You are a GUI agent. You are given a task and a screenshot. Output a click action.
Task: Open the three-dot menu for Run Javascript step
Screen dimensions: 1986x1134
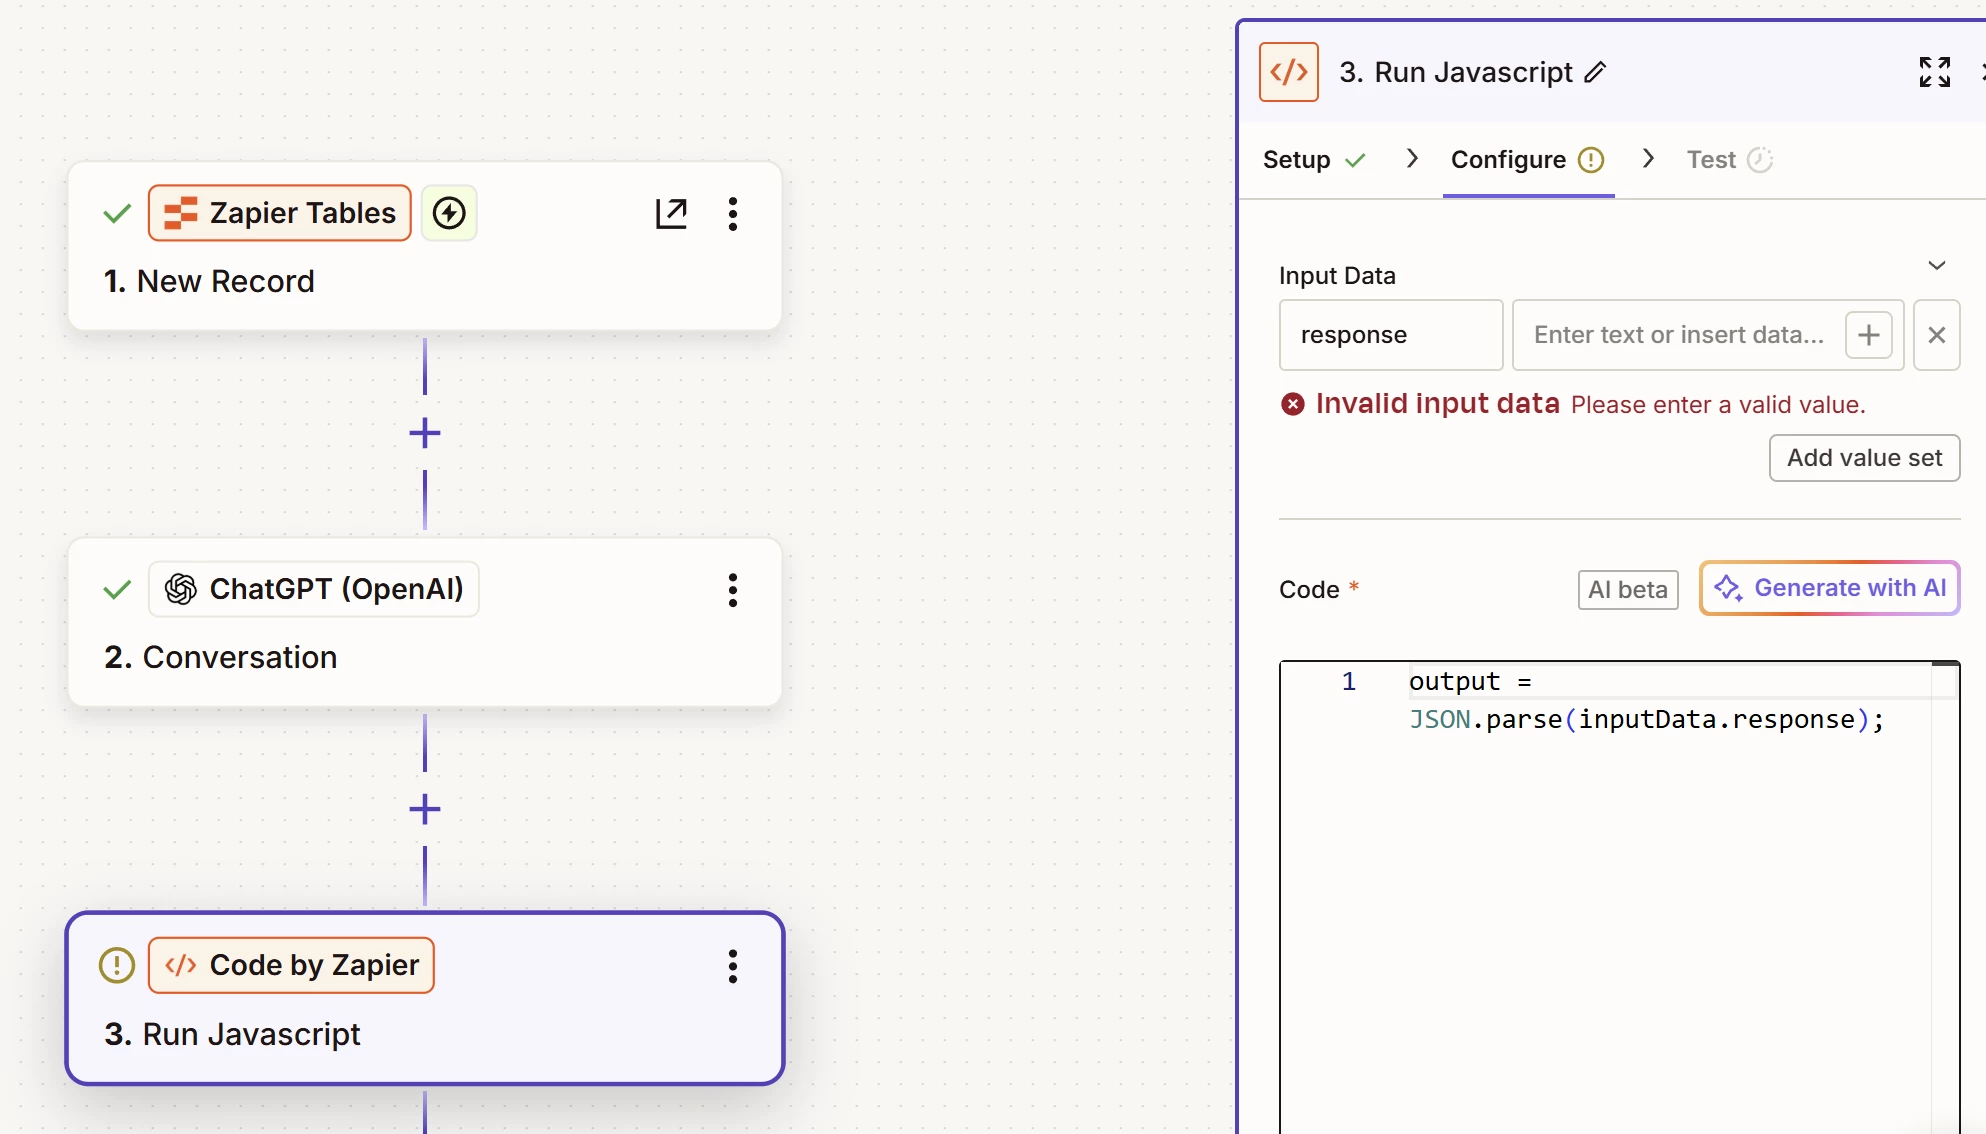point(733,966)
